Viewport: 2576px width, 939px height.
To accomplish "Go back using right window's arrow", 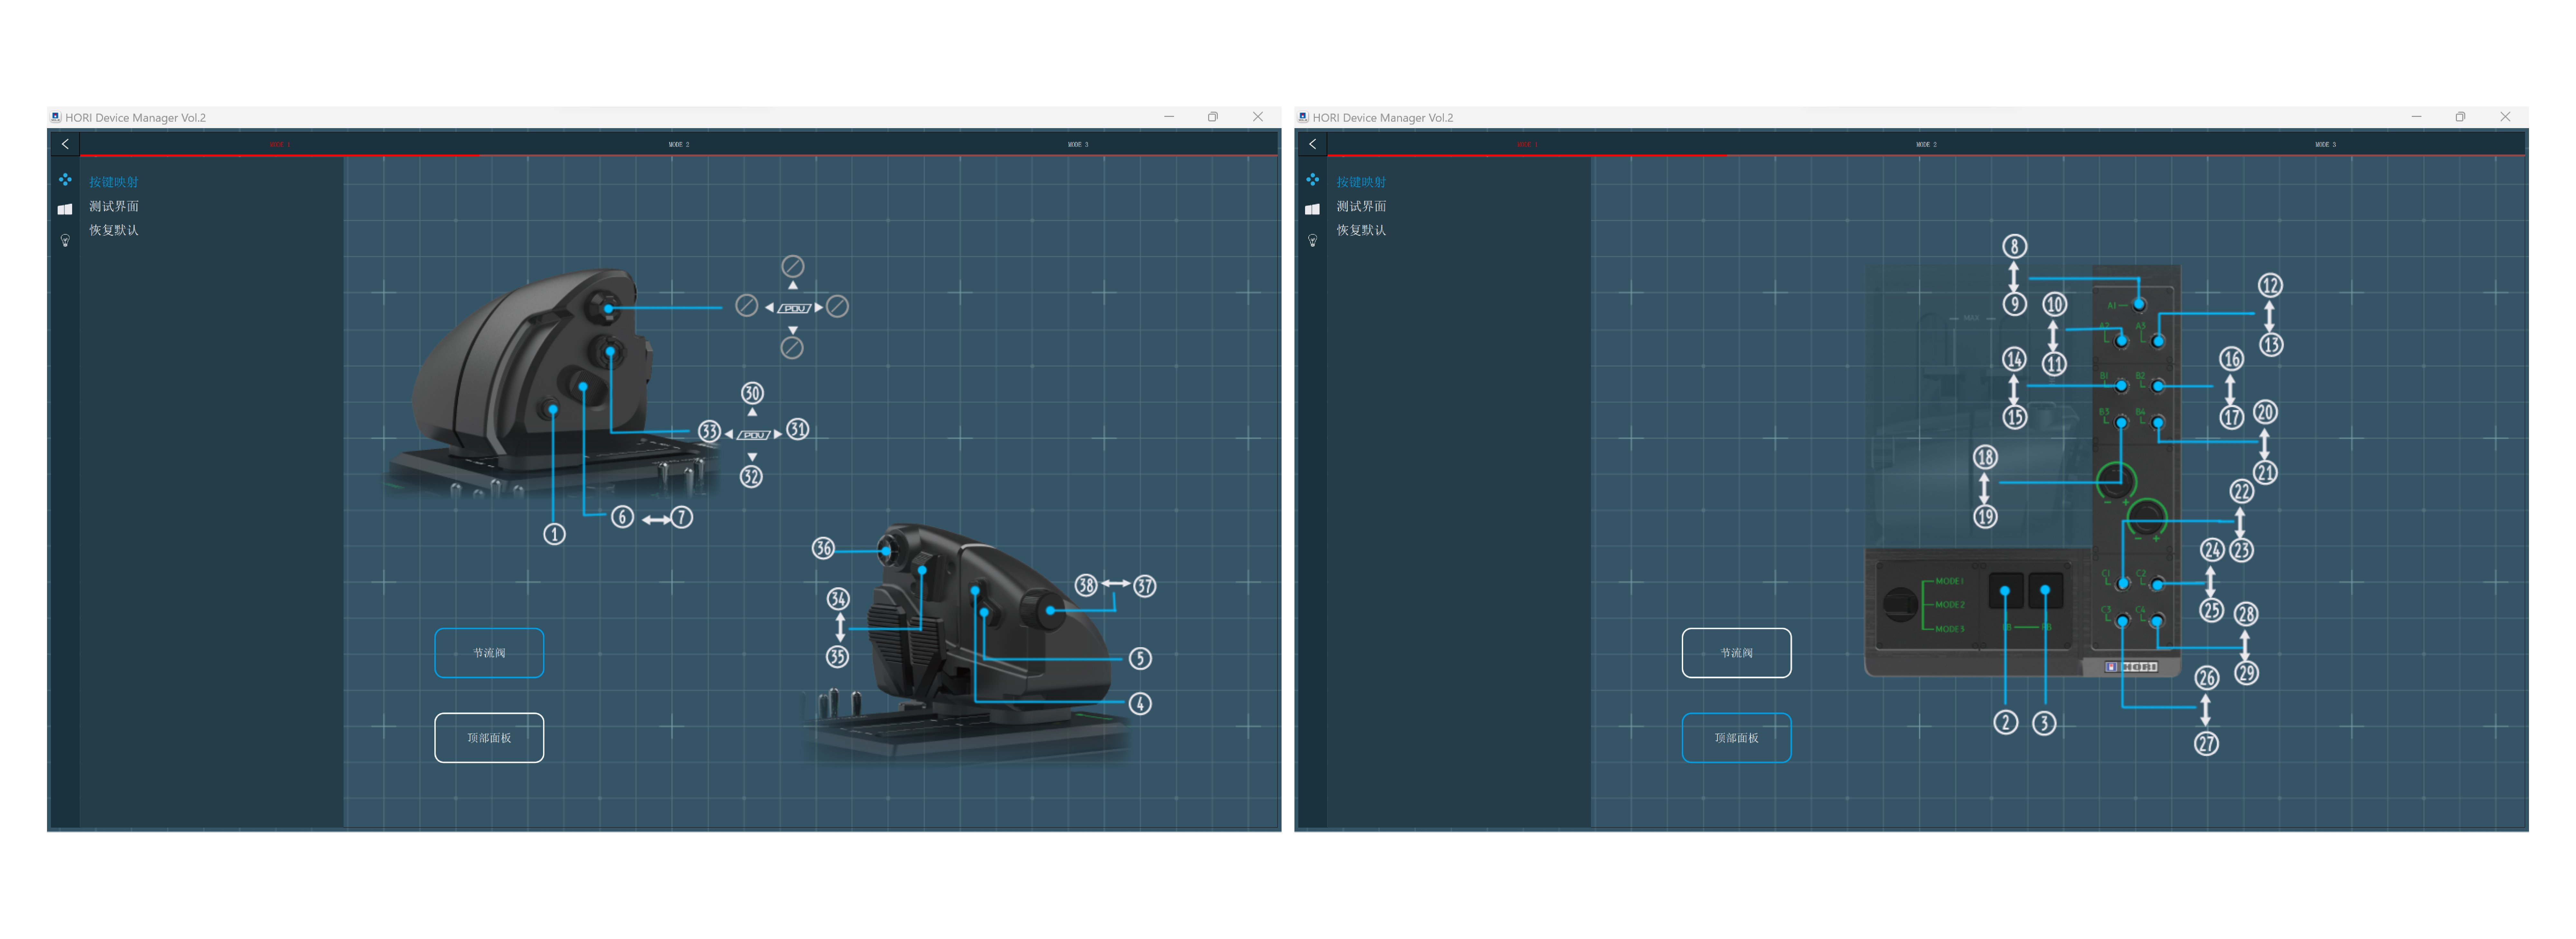I will (x=1312, y=144).
